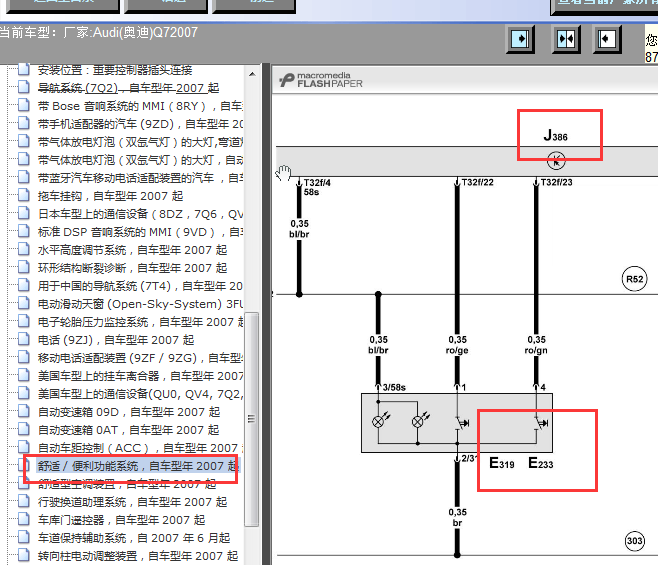Click the T32f/4 connector pin label

[317, 183]
